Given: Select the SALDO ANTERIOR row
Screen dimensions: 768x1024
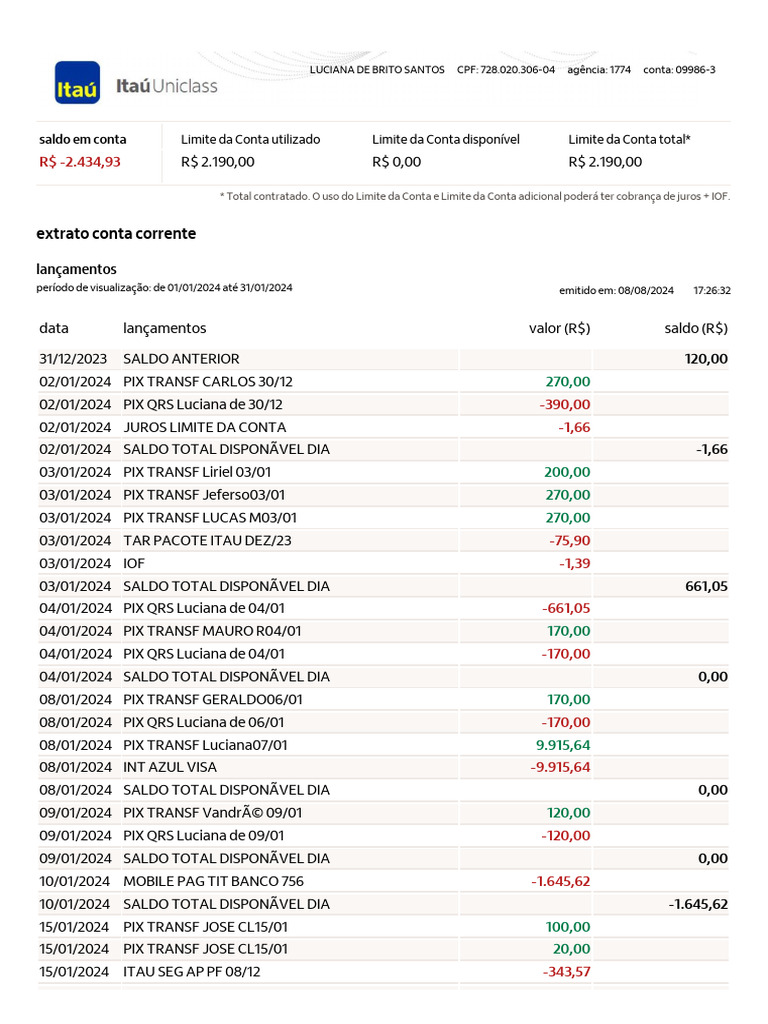Looking at the screenshot, I should (181, 359).
